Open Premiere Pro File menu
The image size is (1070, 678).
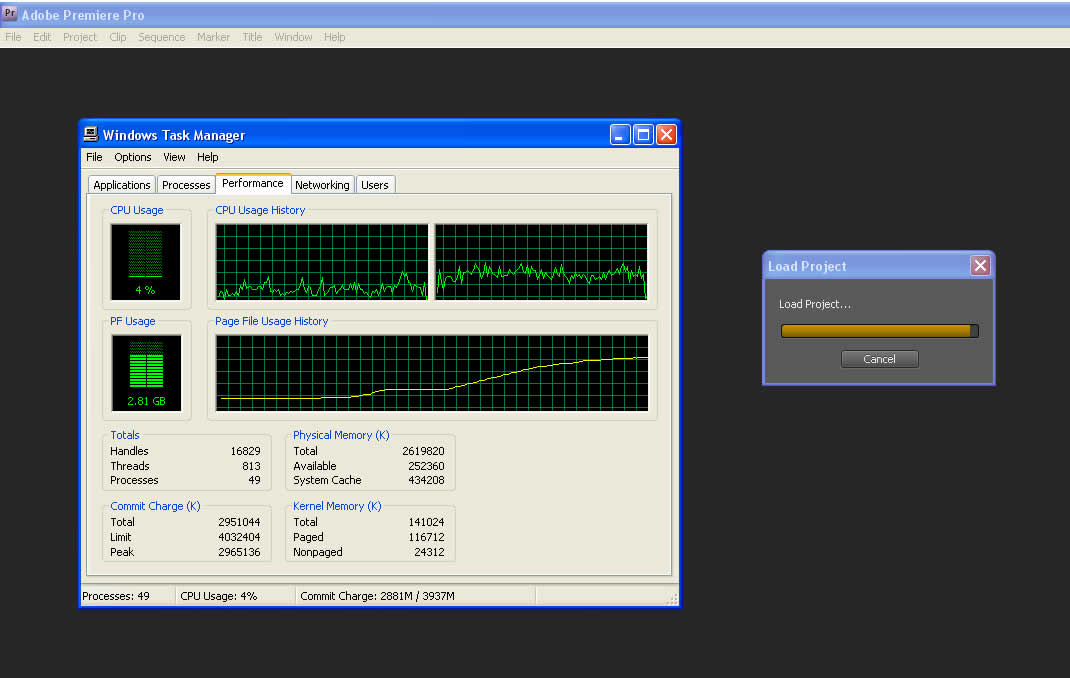tap(13, 37)
